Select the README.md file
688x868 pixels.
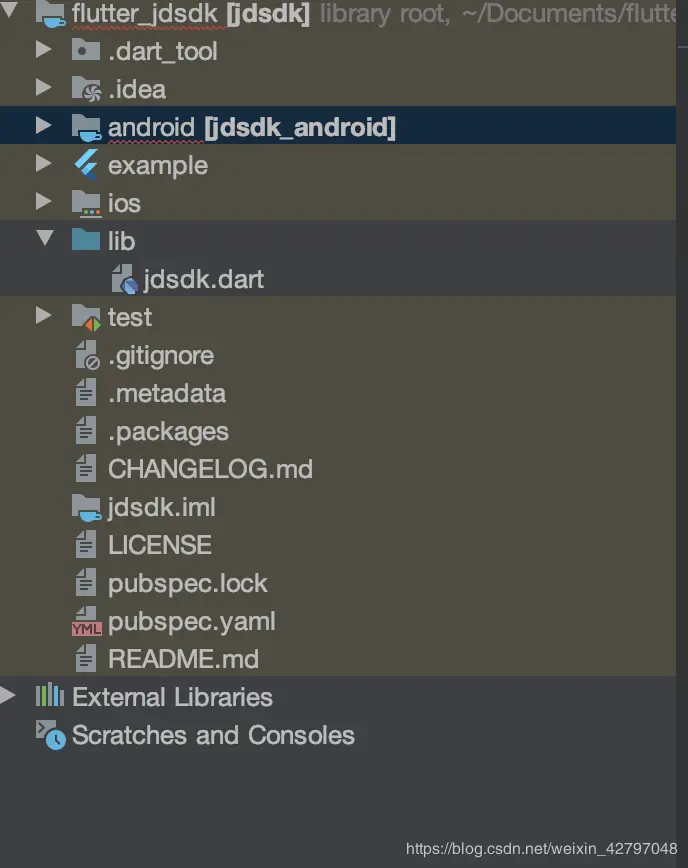coord(183,660)
